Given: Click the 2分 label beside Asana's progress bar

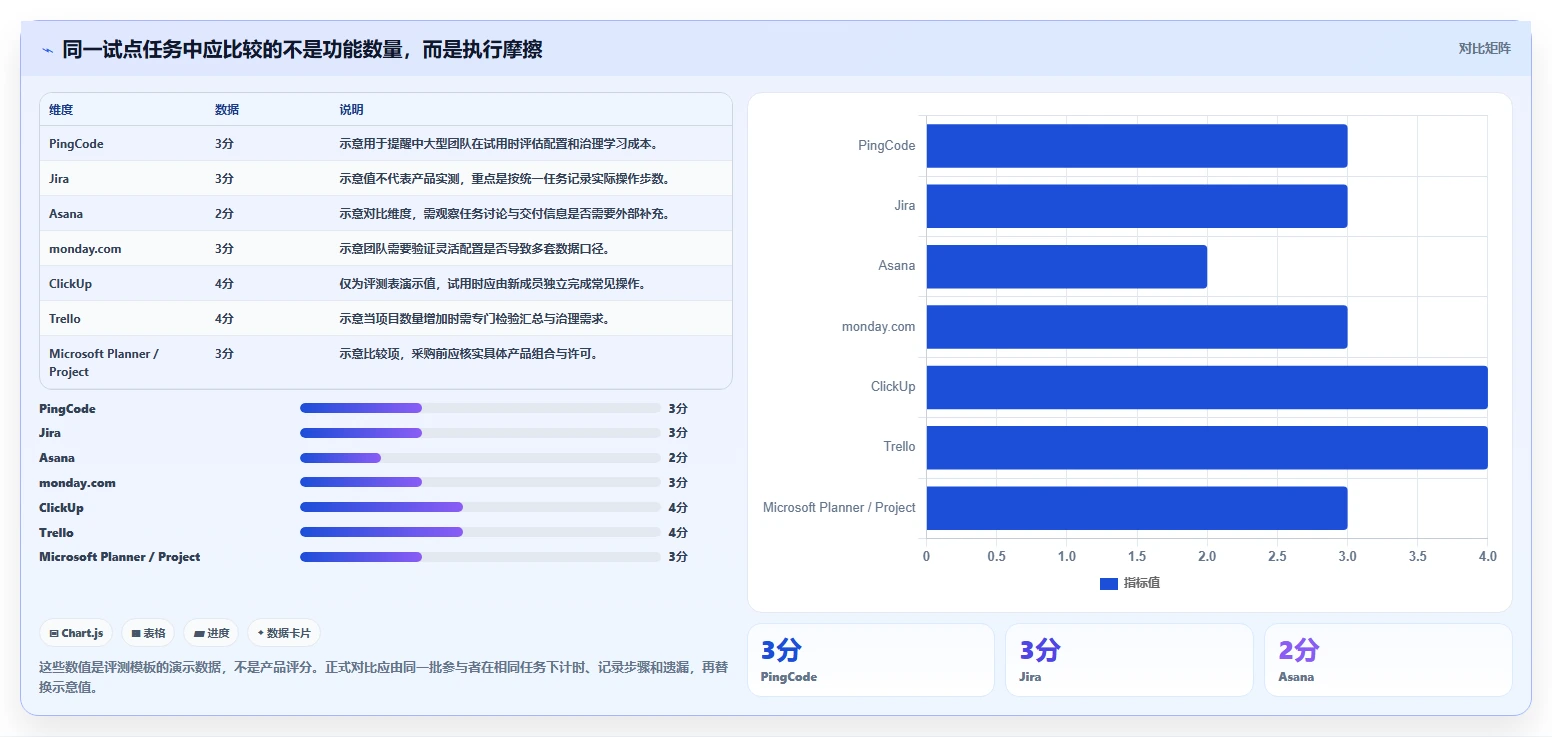Looking at the screenshot, I should (x=678, y=458).
